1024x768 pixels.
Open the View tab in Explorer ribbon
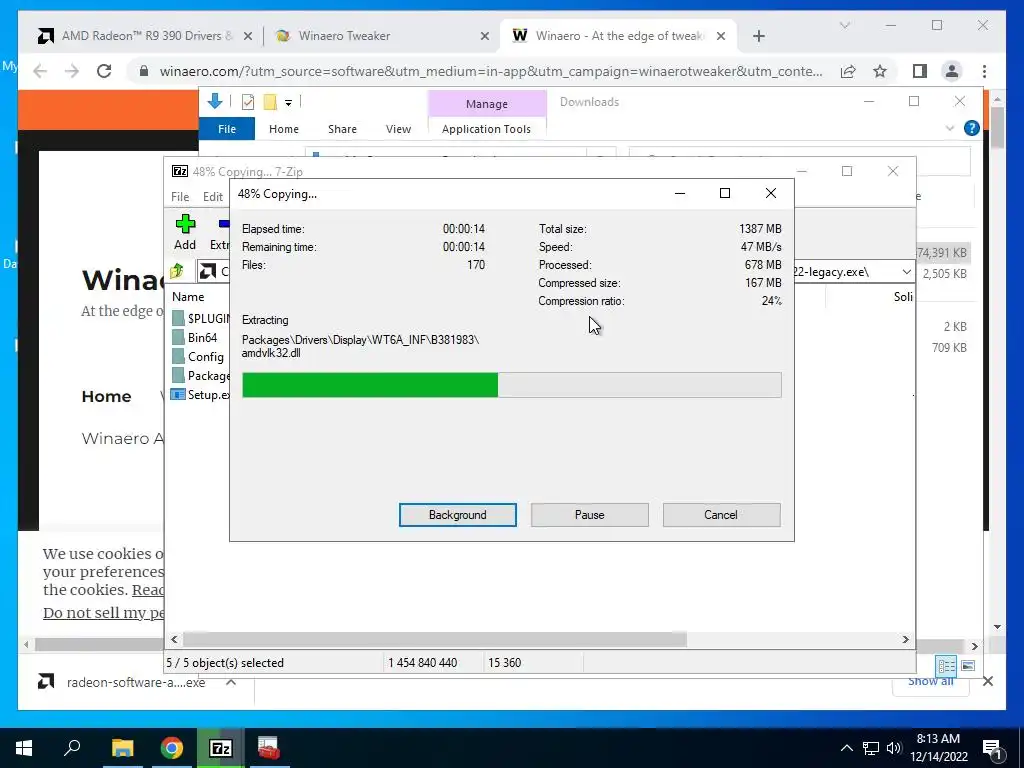point(398,129)
